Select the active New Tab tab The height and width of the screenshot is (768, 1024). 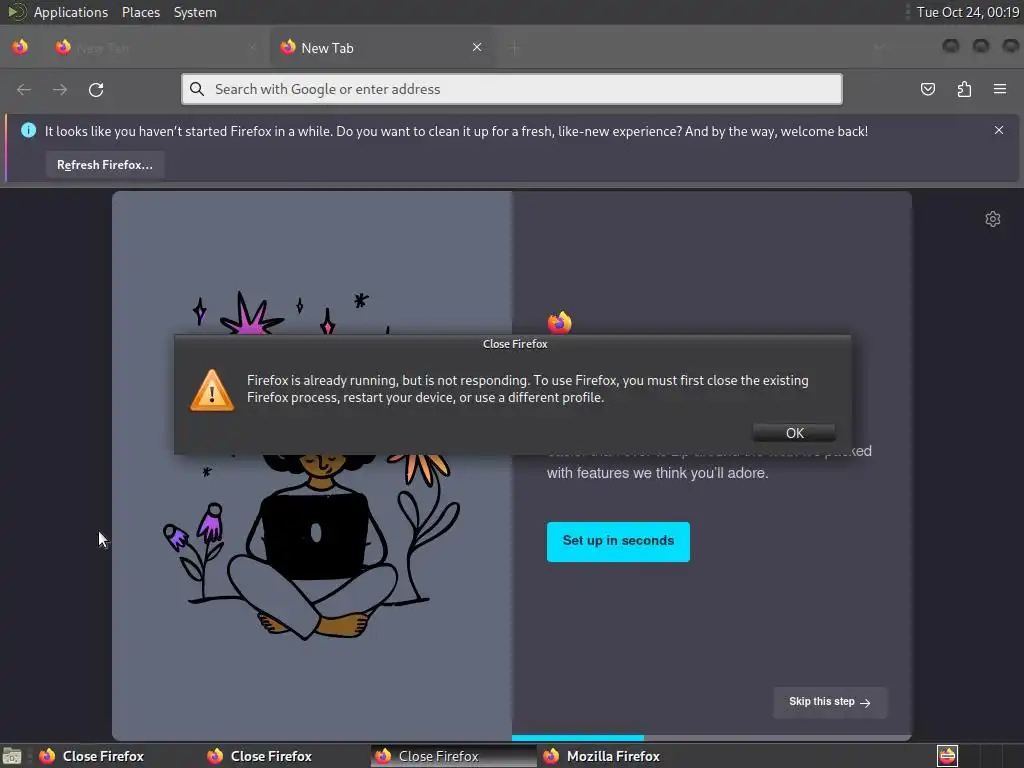tap(382, 48)
